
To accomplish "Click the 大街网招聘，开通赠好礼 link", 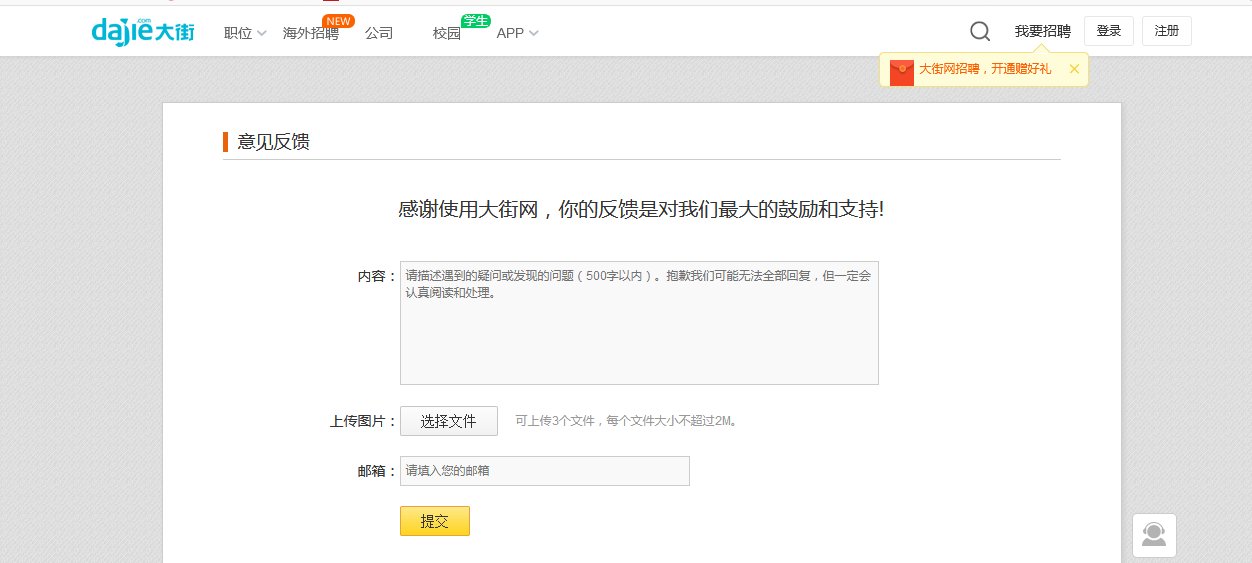I will click(985, 69).
